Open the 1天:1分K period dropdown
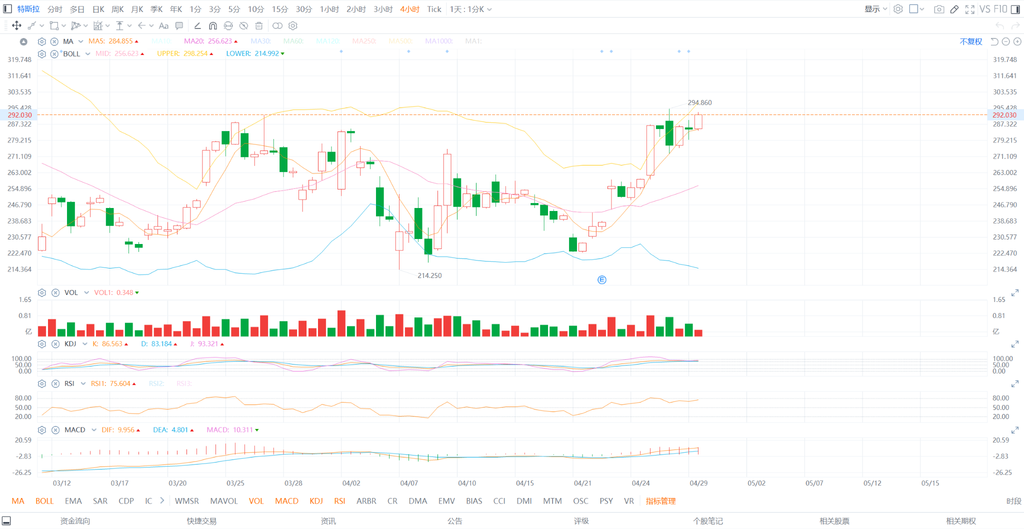 pos(471,9)
